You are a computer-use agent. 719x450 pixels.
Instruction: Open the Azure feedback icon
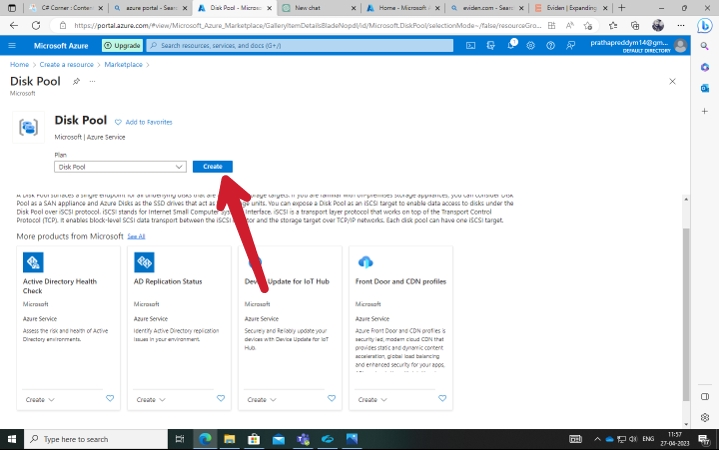(570, 45)
